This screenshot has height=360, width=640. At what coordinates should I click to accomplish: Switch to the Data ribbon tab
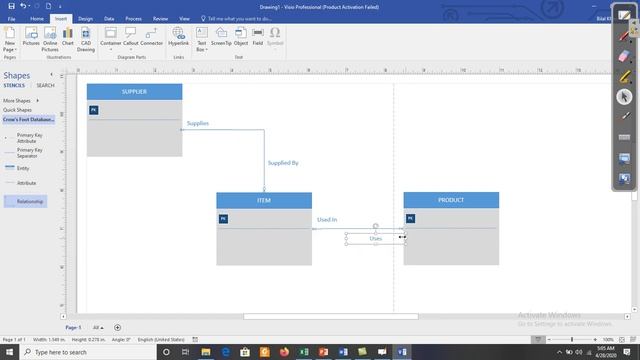click(x=109, y=19)
